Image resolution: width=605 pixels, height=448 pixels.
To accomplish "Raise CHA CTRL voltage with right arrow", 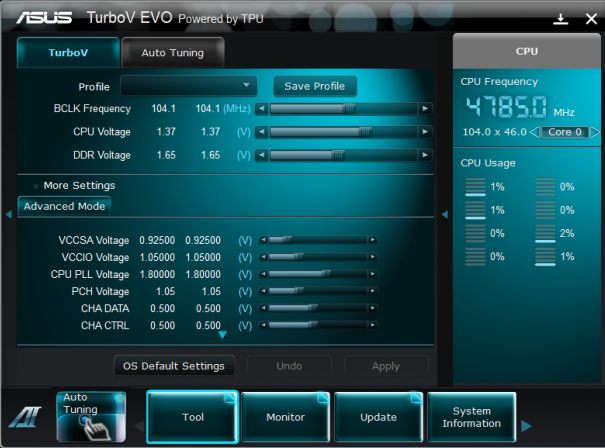I will pyautogui.click(x=372, y=325).
